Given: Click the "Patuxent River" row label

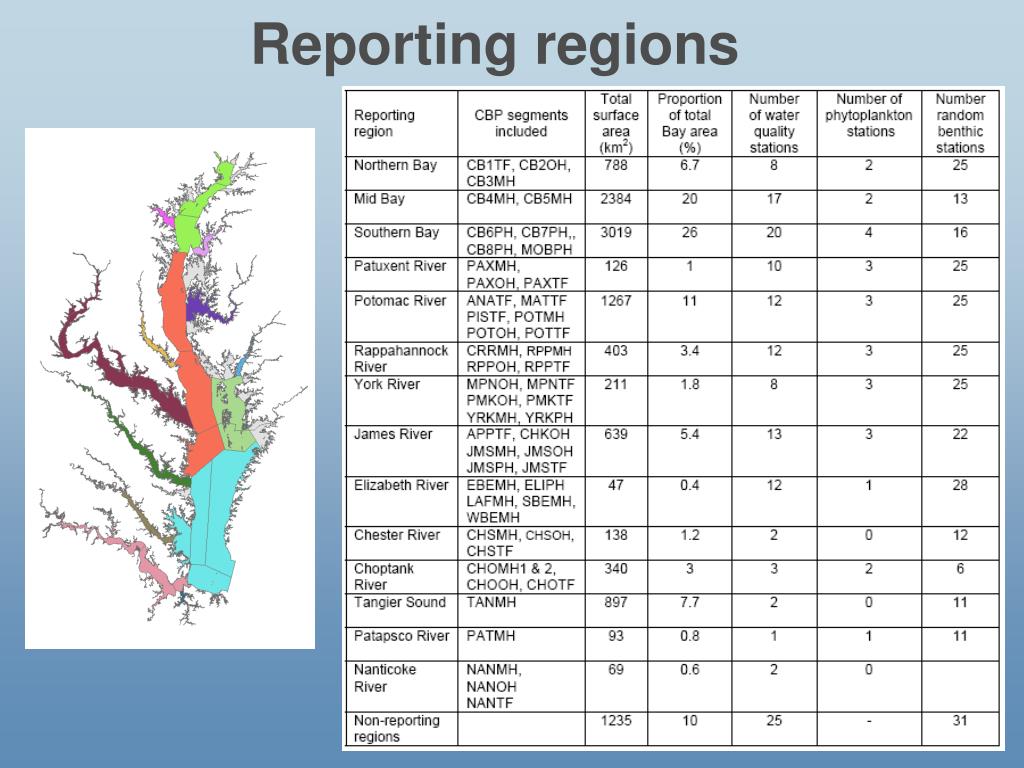Looking at the screenshot, I should coord(400,266).
